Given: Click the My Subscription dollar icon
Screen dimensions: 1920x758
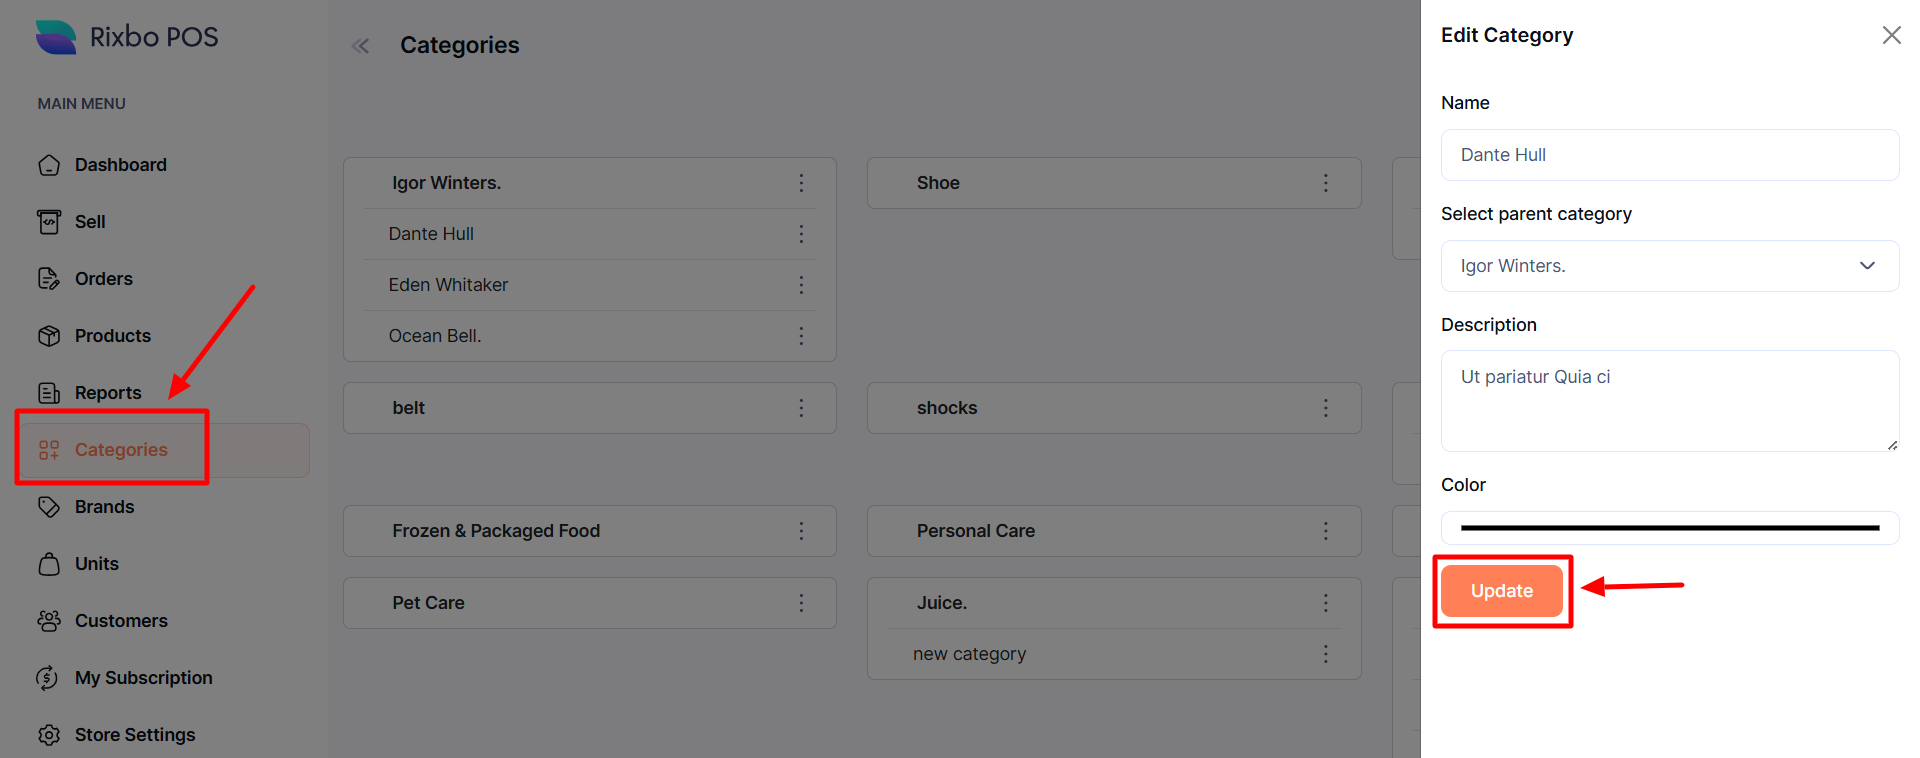Looking at the screenshot, I should point(49,678).
